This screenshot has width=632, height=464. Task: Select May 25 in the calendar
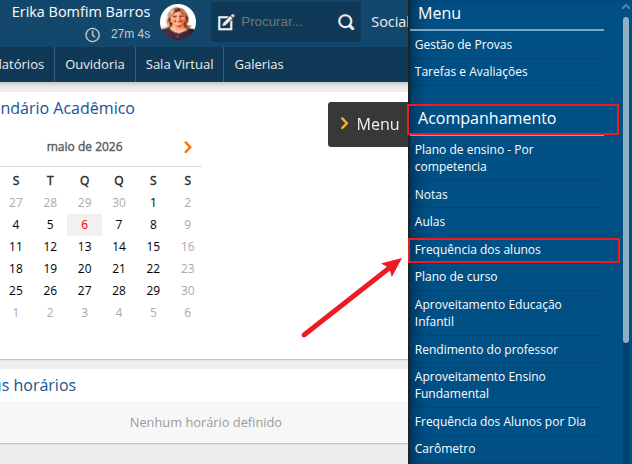coord(16,291)
